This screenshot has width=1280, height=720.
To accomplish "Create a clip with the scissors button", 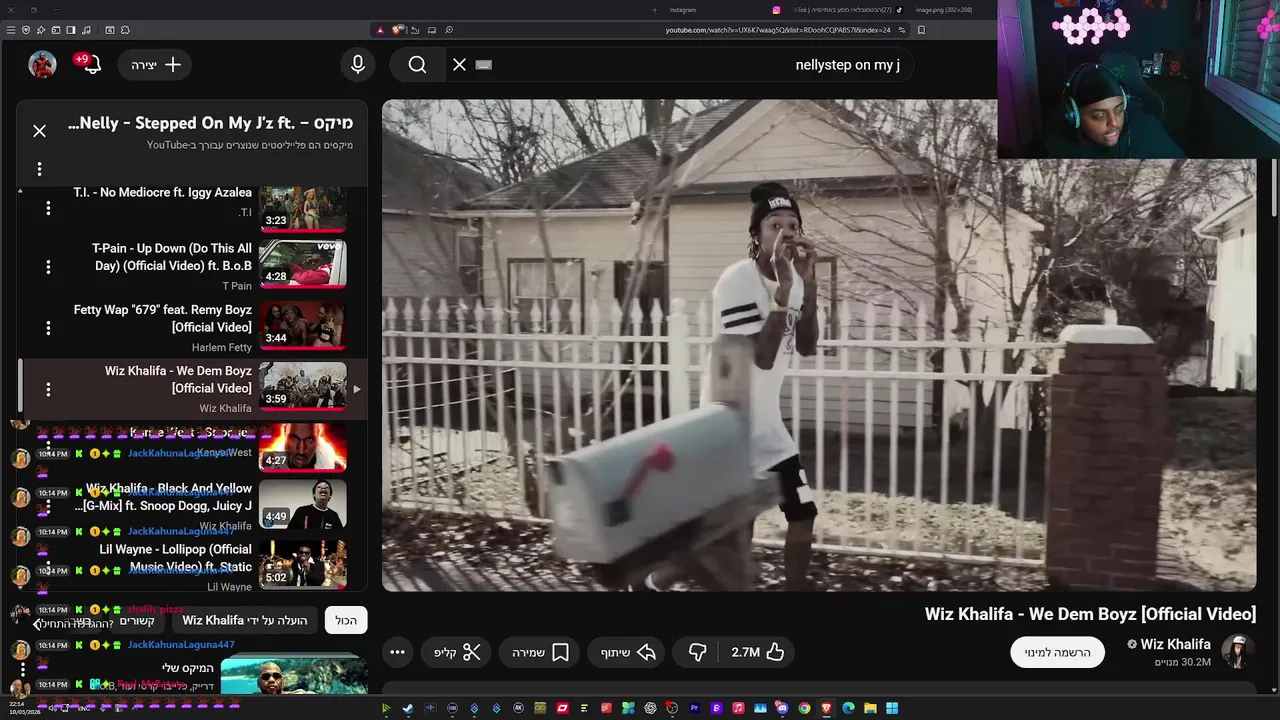I will tap(457, 652).
